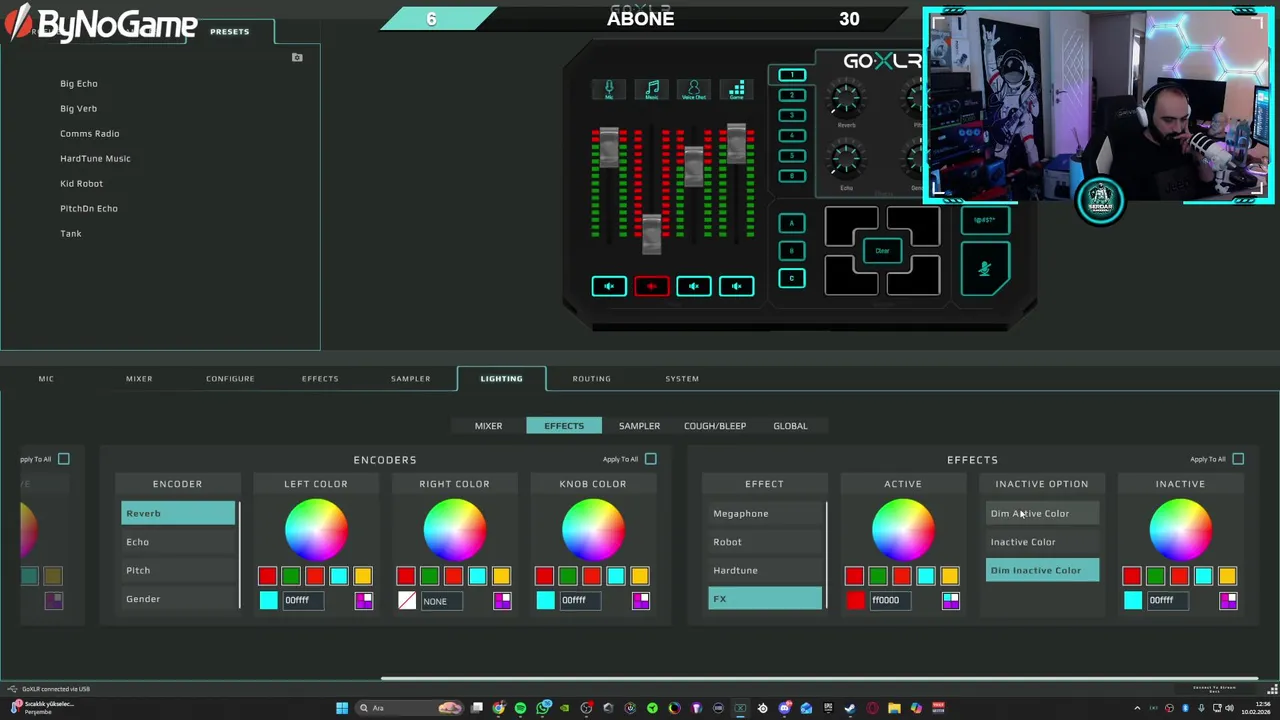The width and height of the screenshot is (1280, 720).
Task: Click the Voice Chat channel icon
Action: 694,90
